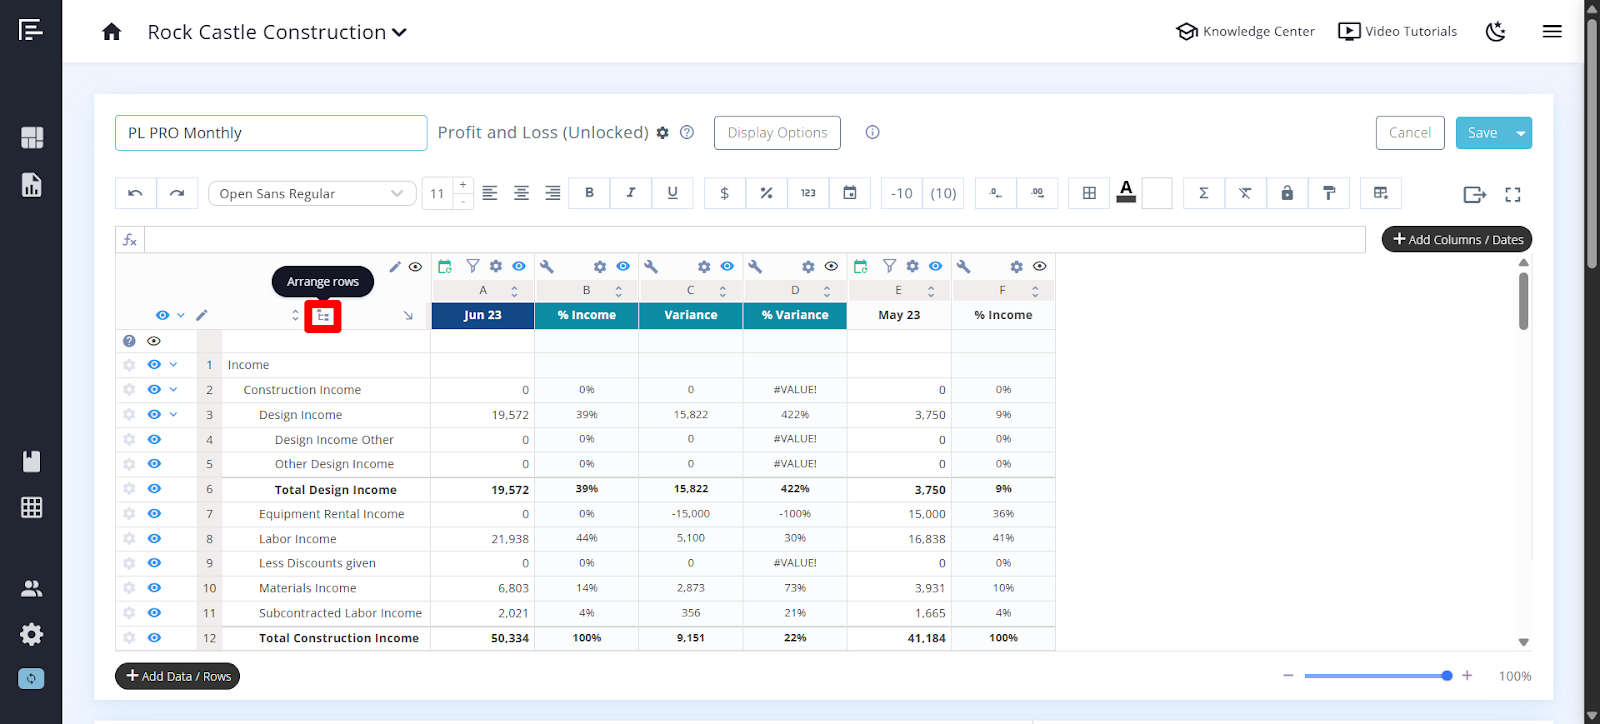Screen dimensions: 1600x724
Task: Select the % Income column header
Action: 586,315
